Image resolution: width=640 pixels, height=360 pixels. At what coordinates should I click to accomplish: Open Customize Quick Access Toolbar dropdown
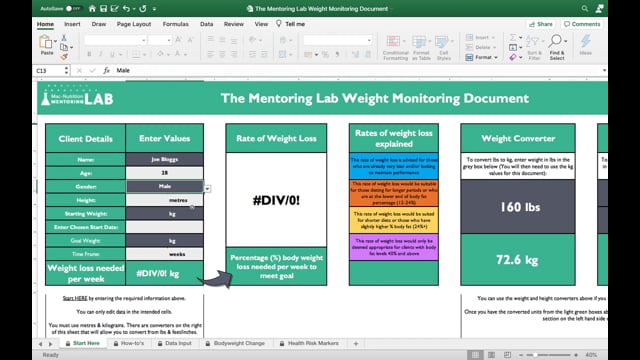[154, 9]
